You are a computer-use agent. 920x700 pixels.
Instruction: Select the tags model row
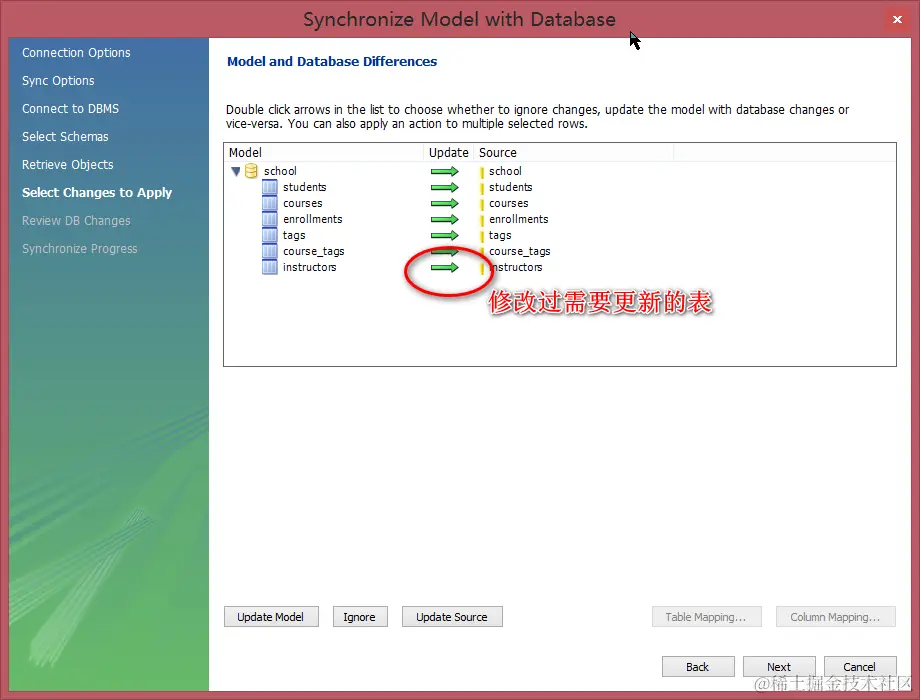(x=294, y=235)
